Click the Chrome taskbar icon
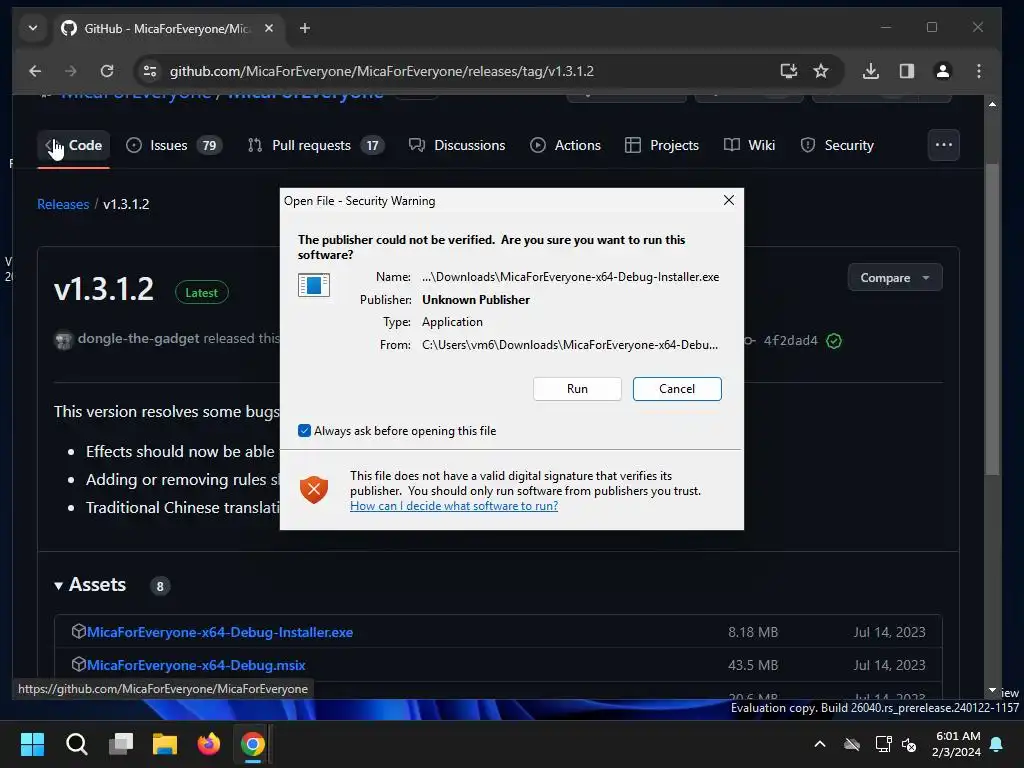Image resolution: width=1024 pixels, height=768 pixels. click(x=253, y=744)
